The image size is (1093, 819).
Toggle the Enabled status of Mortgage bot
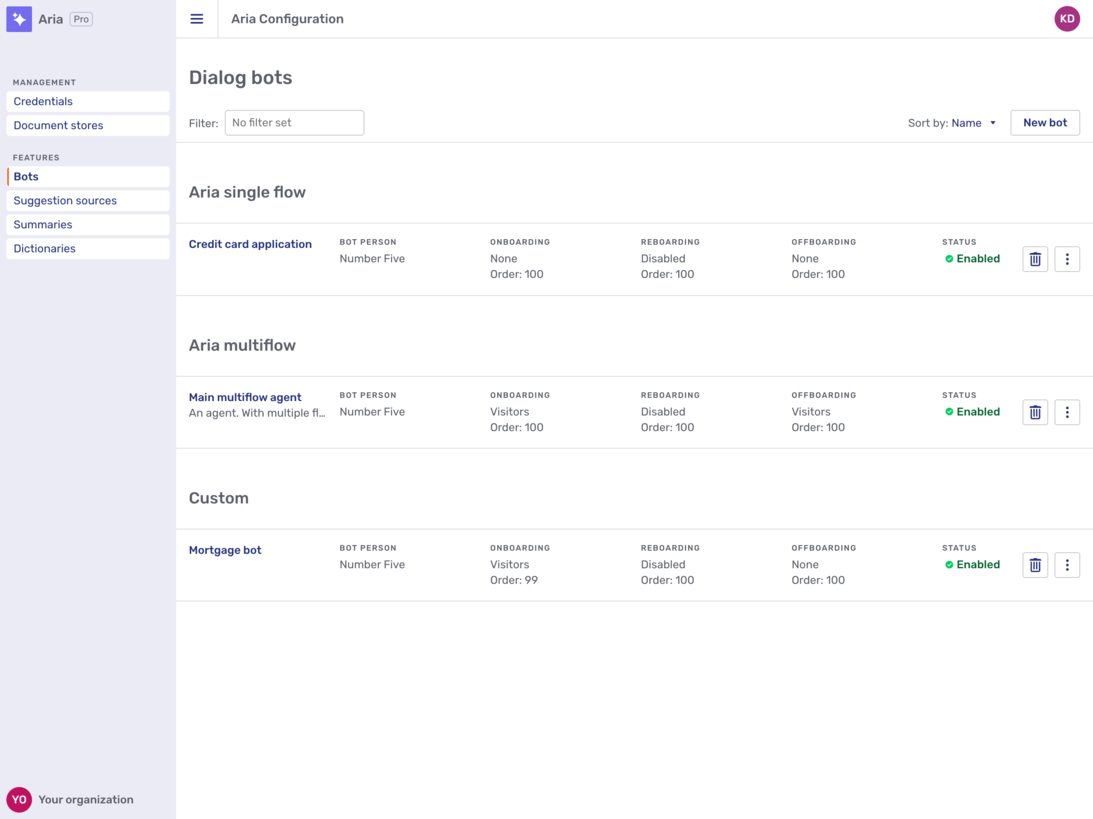pos(972,564)
